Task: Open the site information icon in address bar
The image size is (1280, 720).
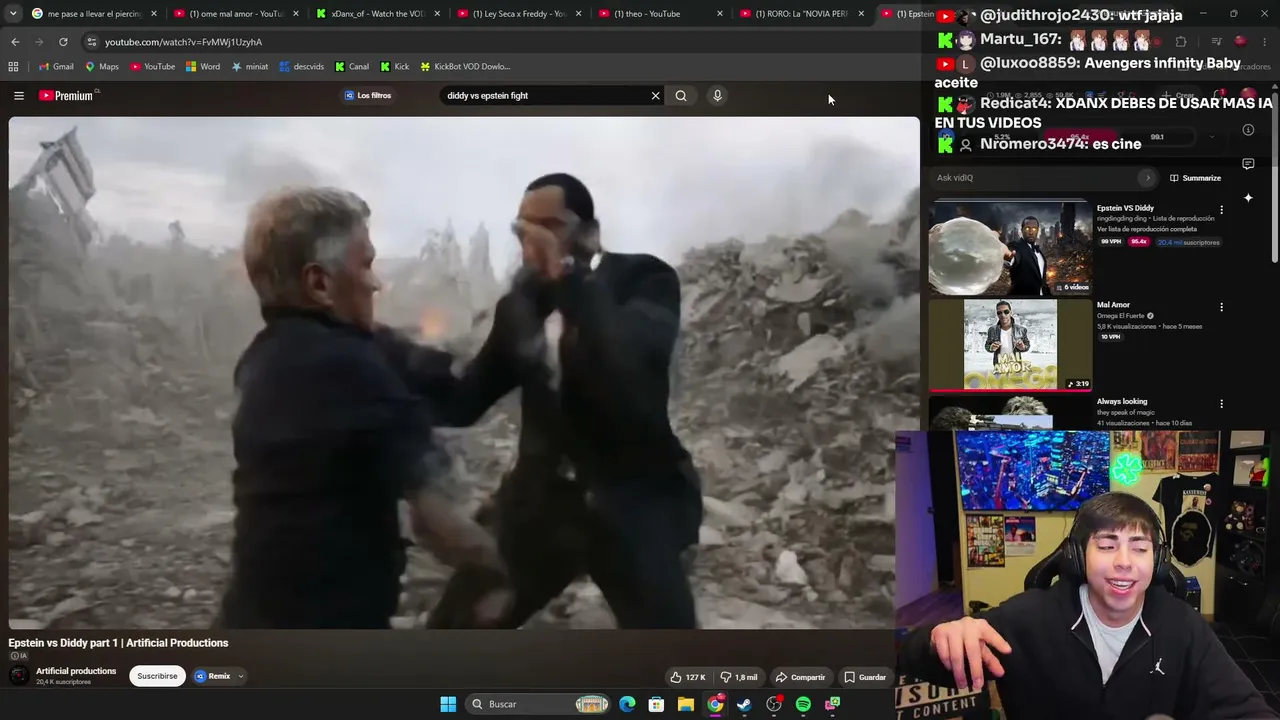Action: pos(92,42)
